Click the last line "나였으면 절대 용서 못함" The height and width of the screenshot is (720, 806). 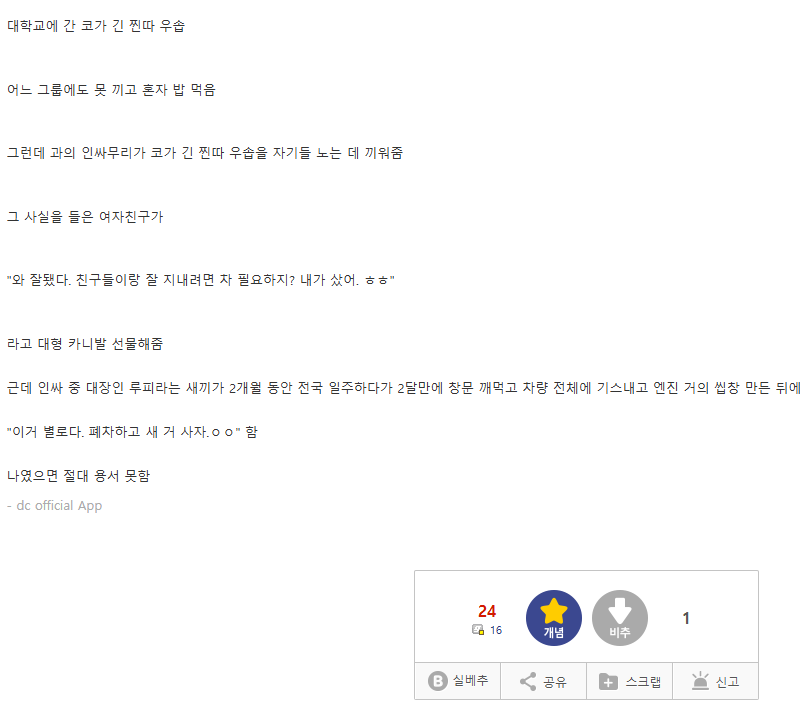tap(79, 475)
